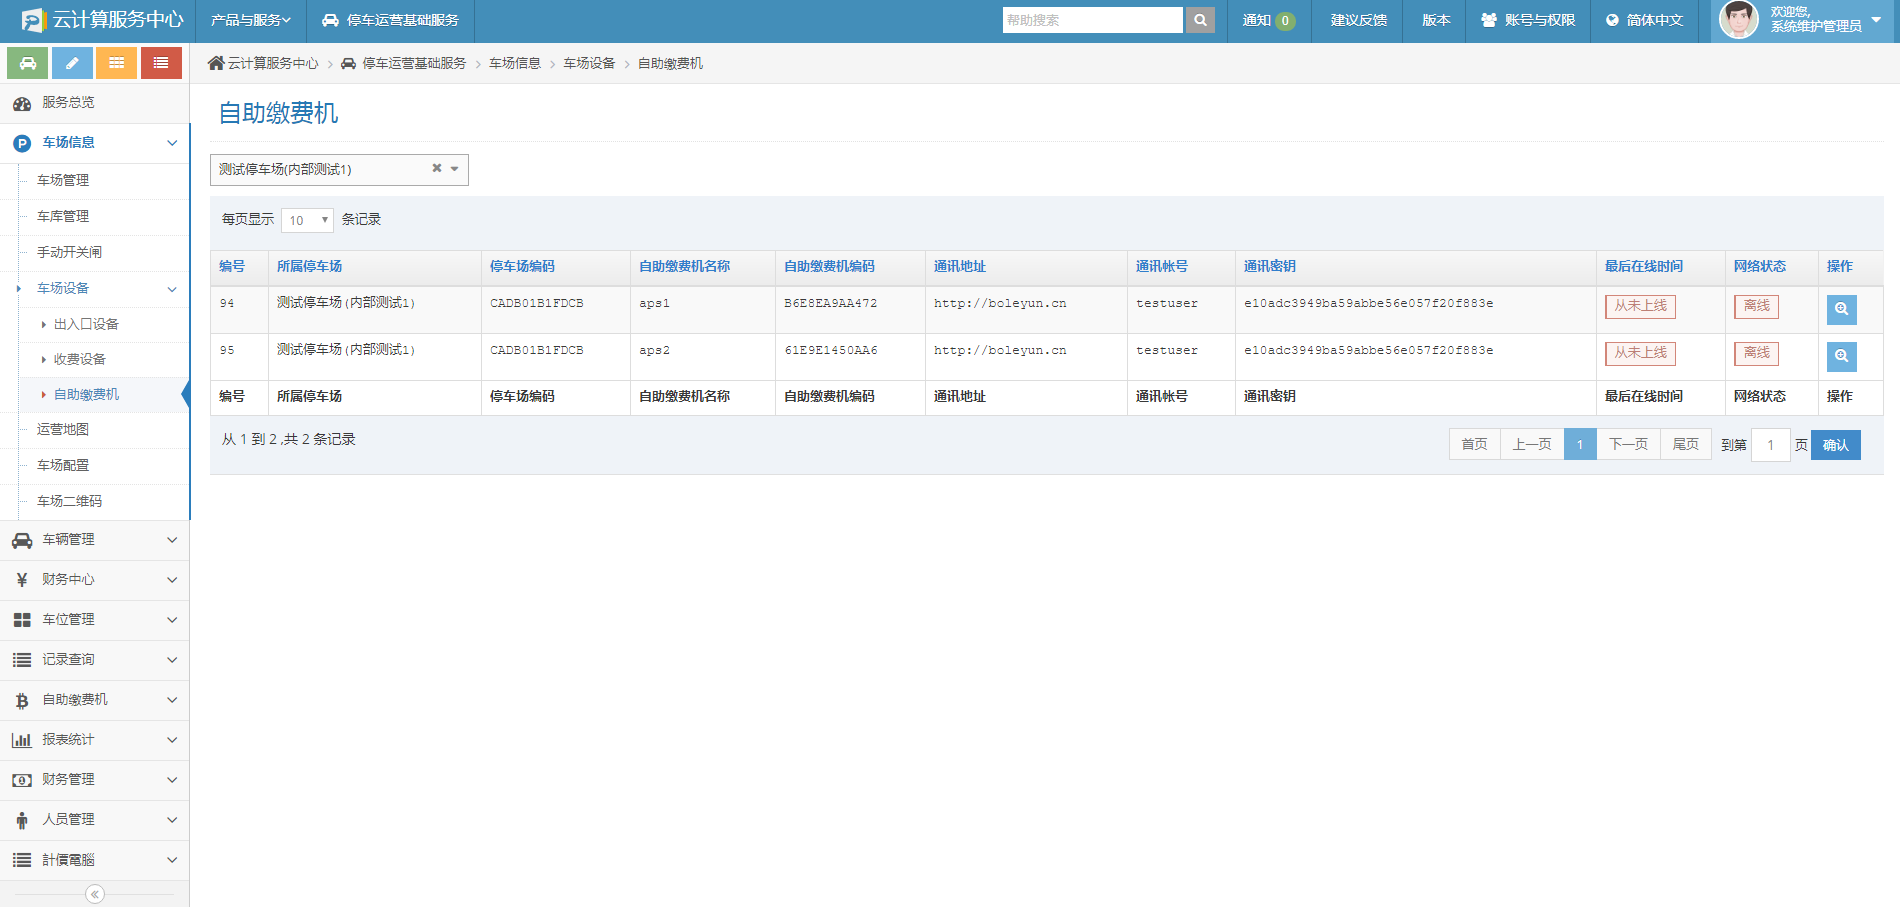Click the orange grid shortcut icon
1900x907 pixels.
pos(116,63)
